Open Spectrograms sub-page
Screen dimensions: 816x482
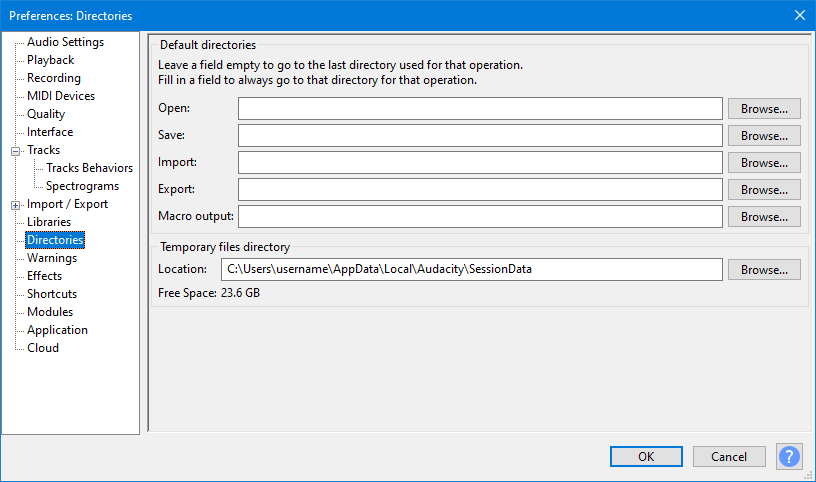[x=82, y=186]
